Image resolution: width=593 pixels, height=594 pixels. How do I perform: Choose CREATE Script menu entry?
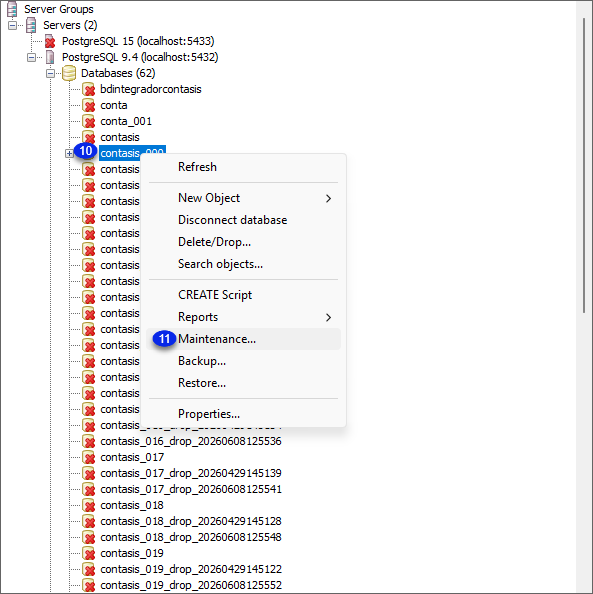243,295
